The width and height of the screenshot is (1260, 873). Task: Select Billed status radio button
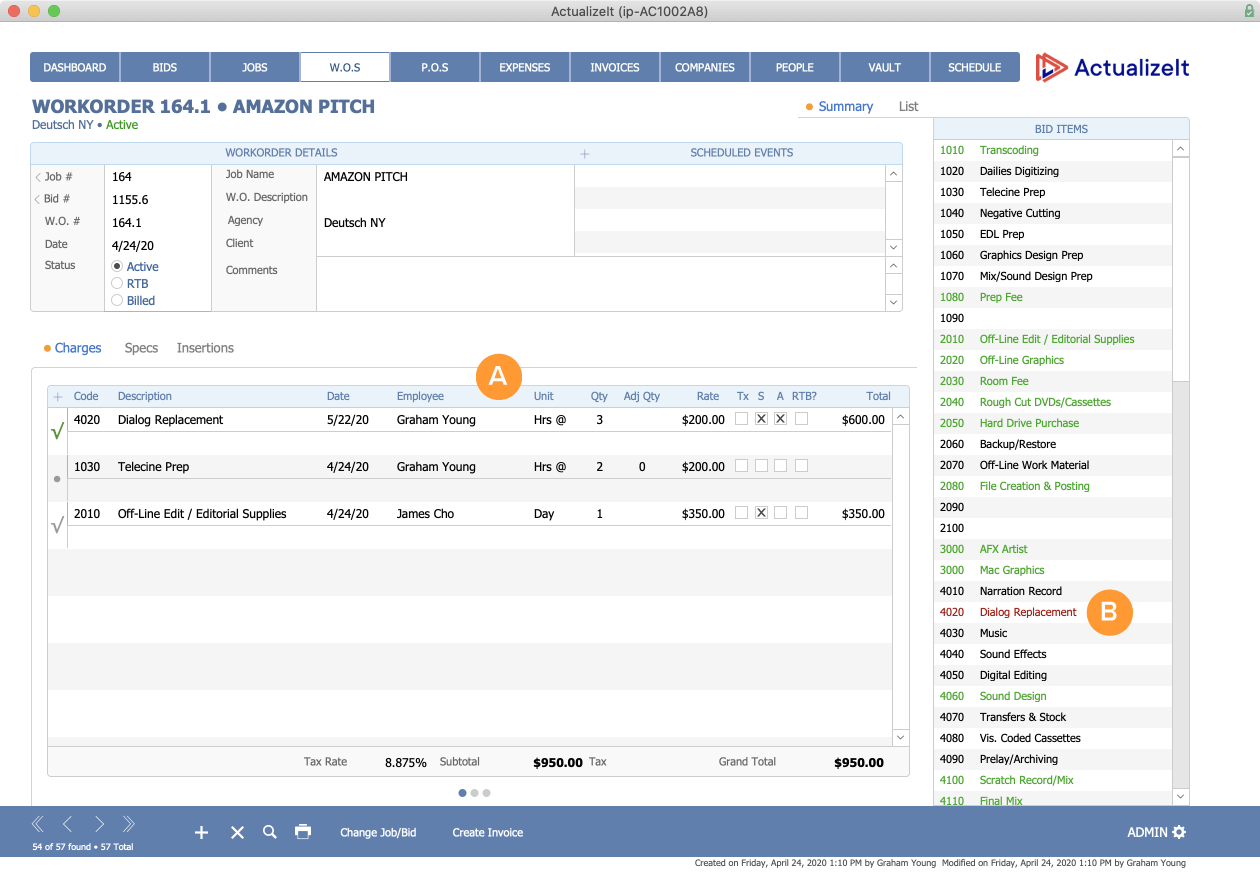tap(118, 300)
